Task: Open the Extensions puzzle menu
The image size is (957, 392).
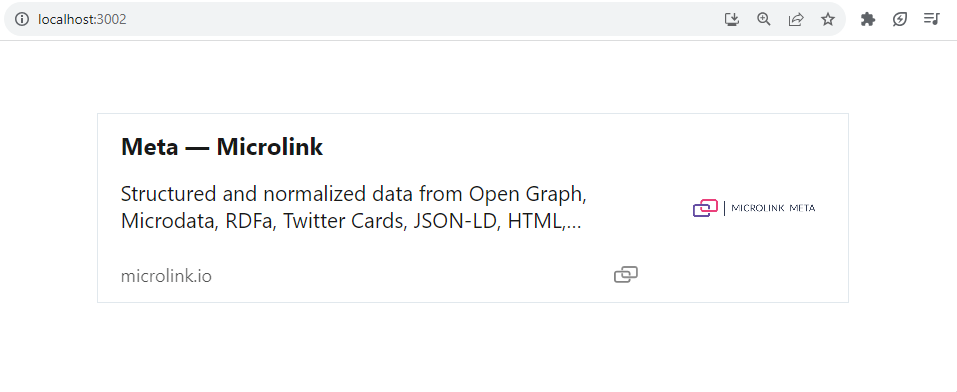Action: pyautogui.click(x=868, y=20)
